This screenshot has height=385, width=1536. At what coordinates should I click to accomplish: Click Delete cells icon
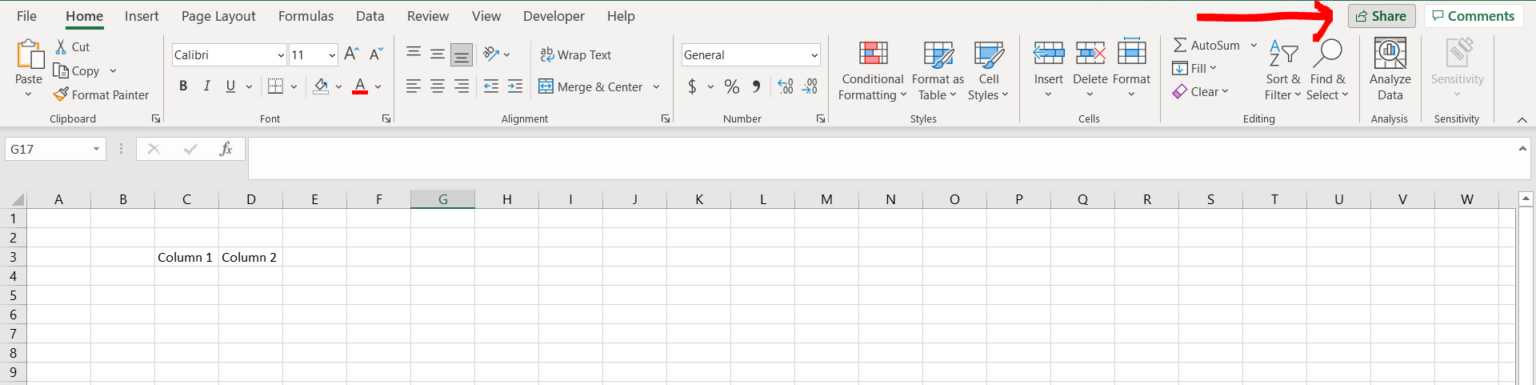[1090, 53]
